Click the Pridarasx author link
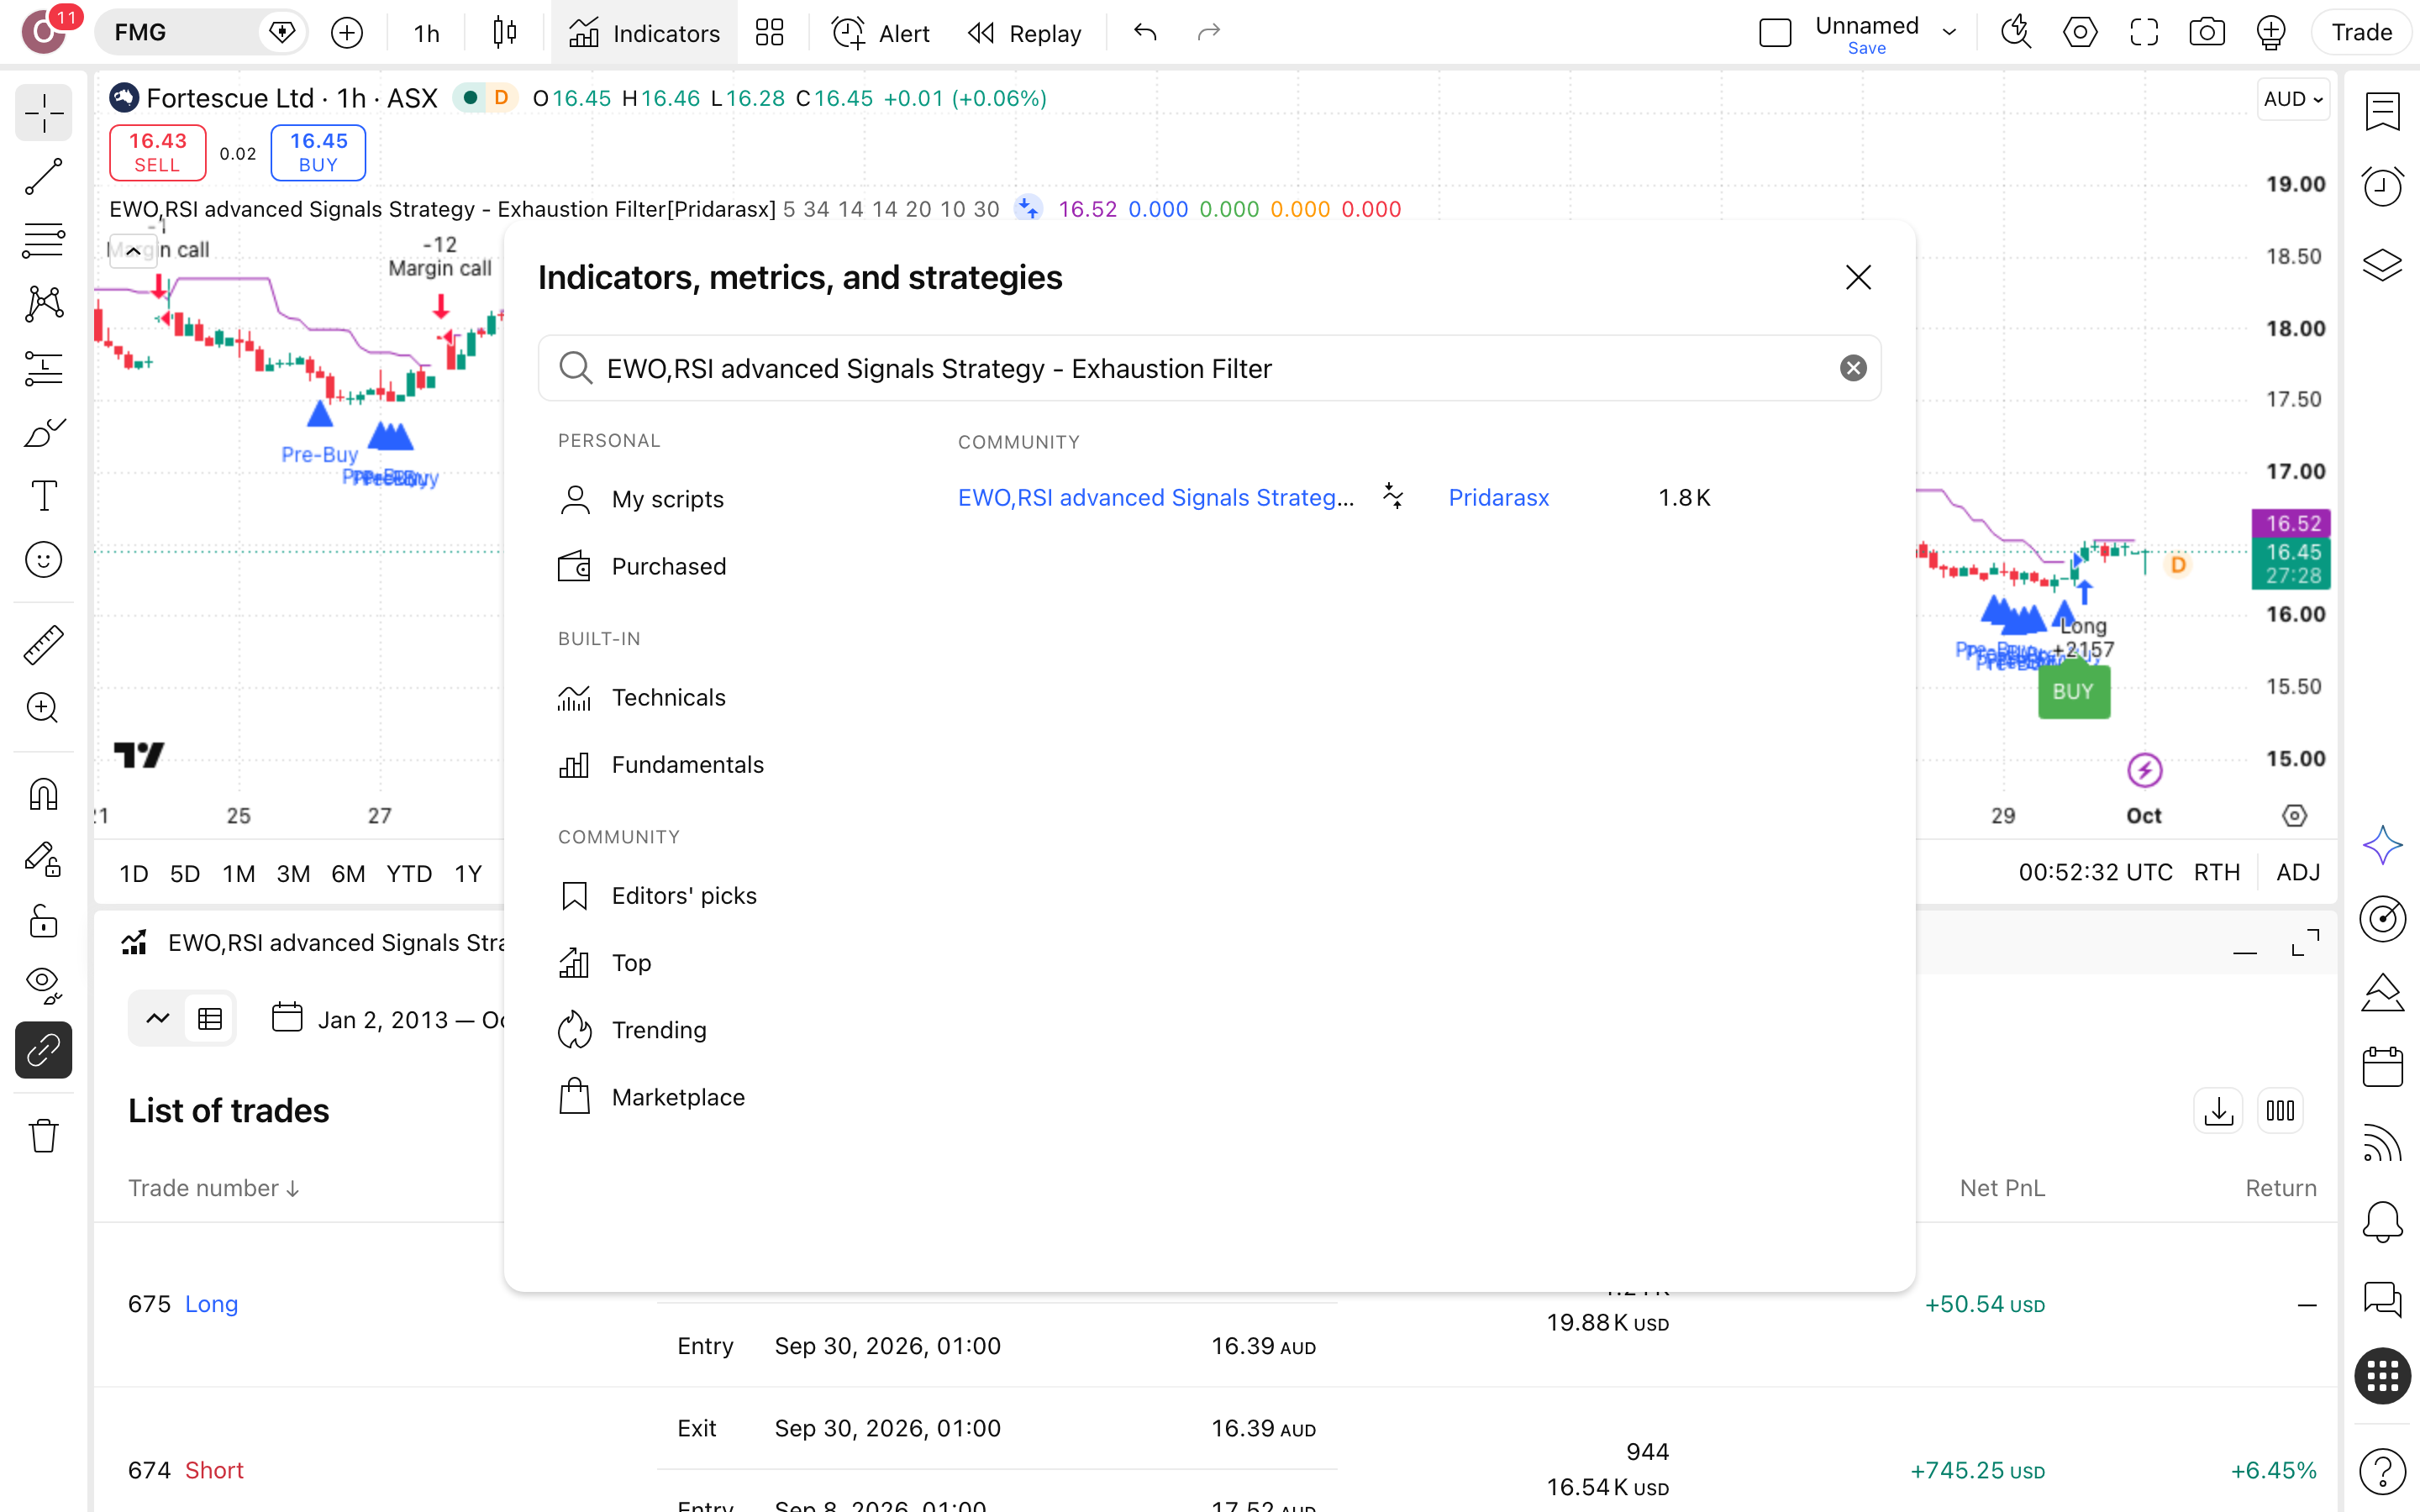This screenshot has height=1512, width=2420. coord(1498,498)
